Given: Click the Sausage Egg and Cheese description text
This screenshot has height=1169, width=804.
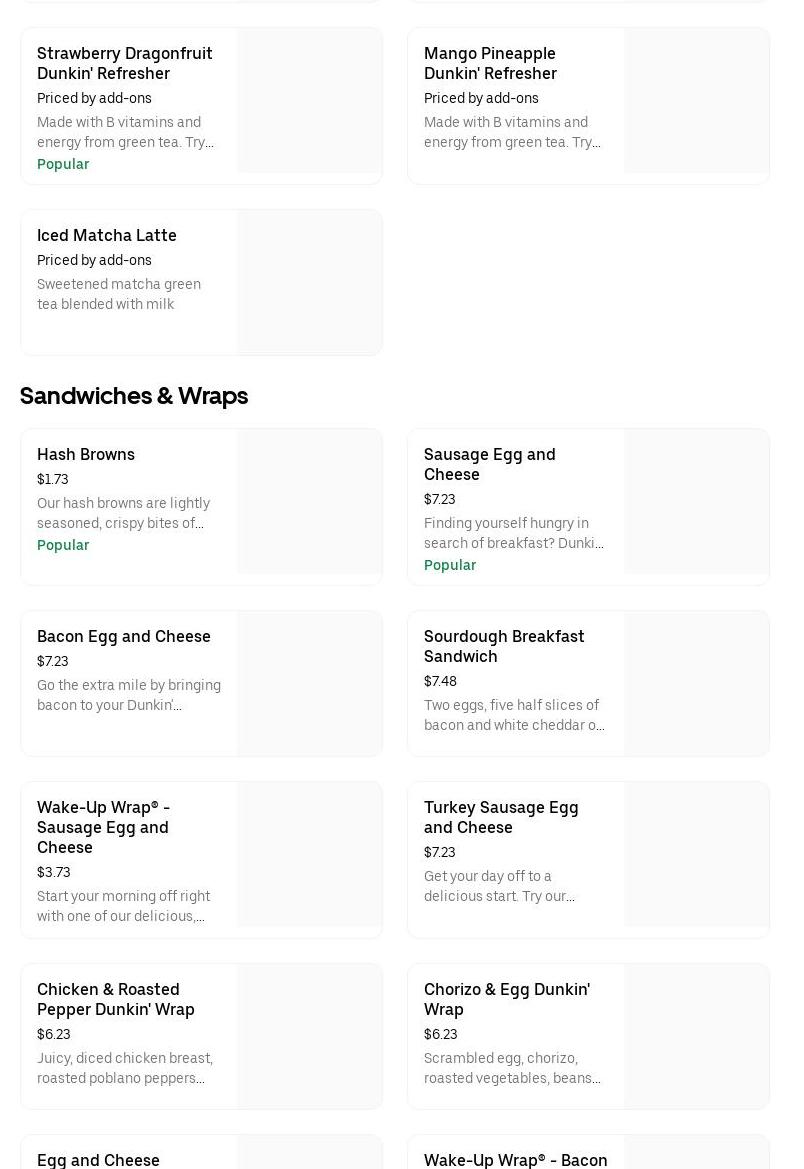Looking at the screenshot, I should (x=513, y=533).
